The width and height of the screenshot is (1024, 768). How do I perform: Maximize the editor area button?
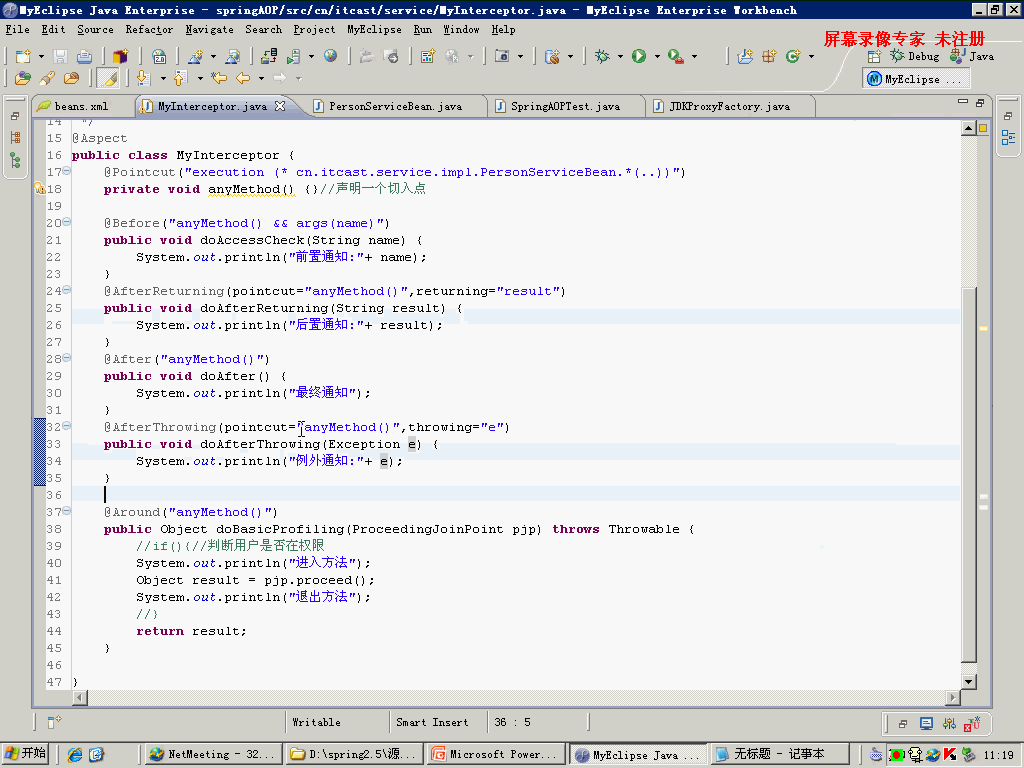pos(980,103)
